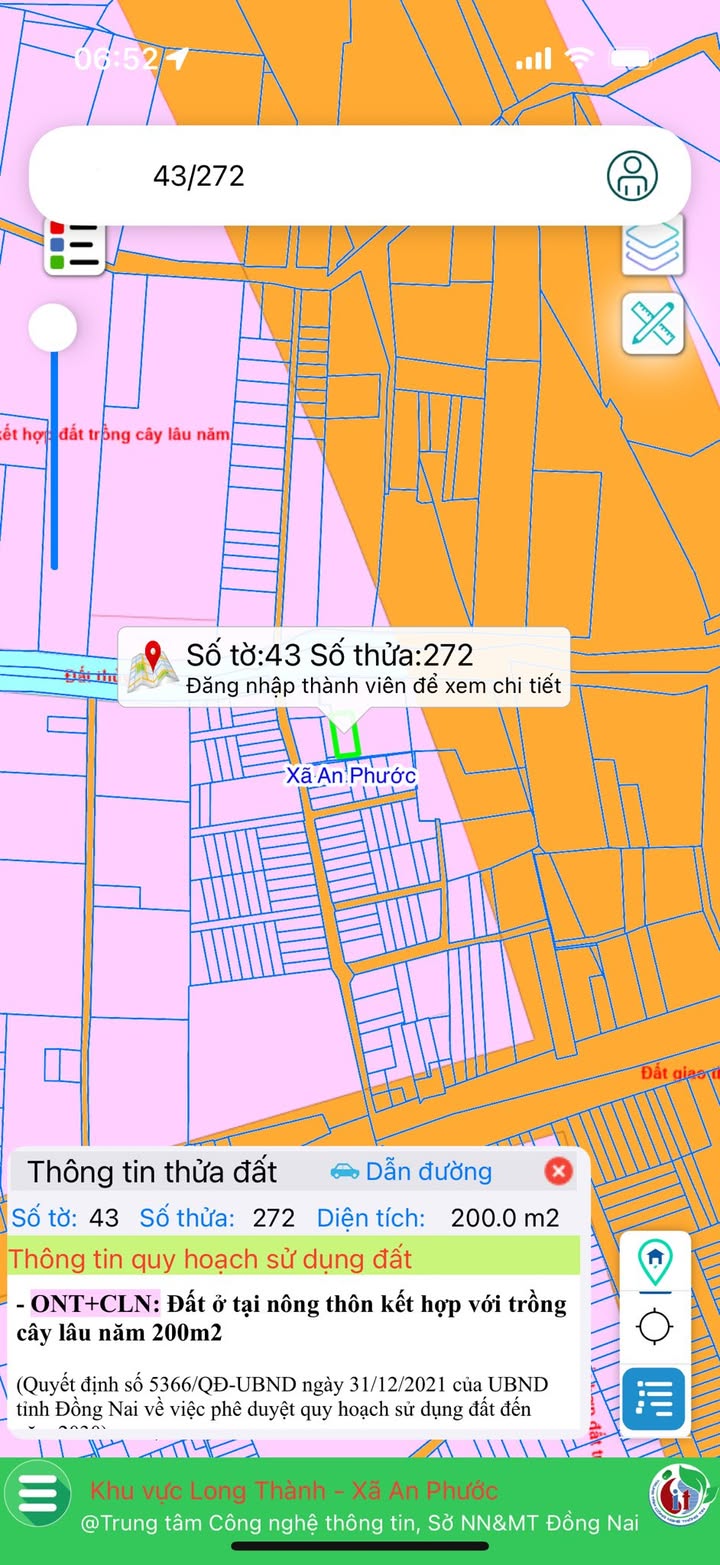Tap Đăng nhập thành viên để xem chi tiết

[x=373, y=686]
